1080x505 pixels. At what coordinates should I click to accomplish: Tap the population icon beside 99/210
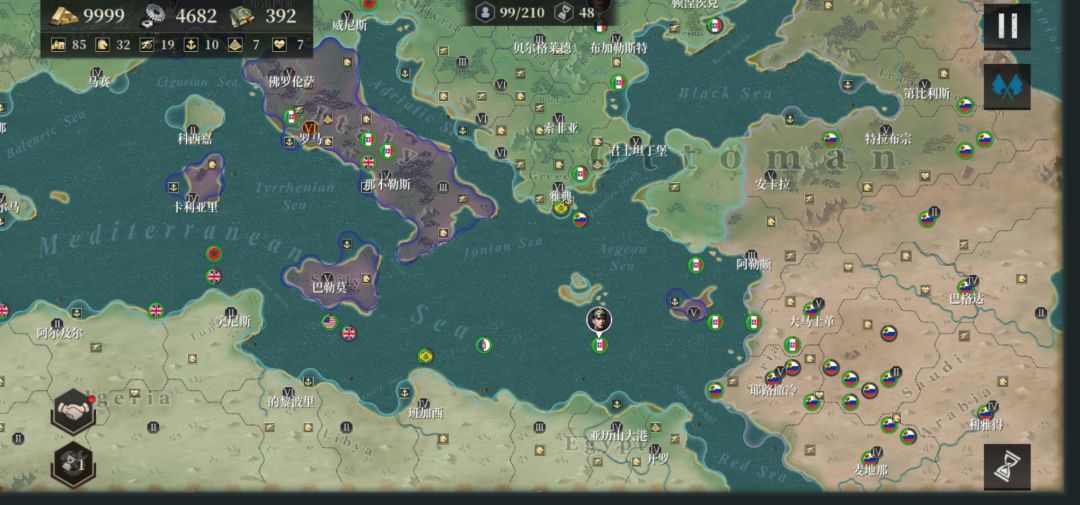(x=486, y=12)
